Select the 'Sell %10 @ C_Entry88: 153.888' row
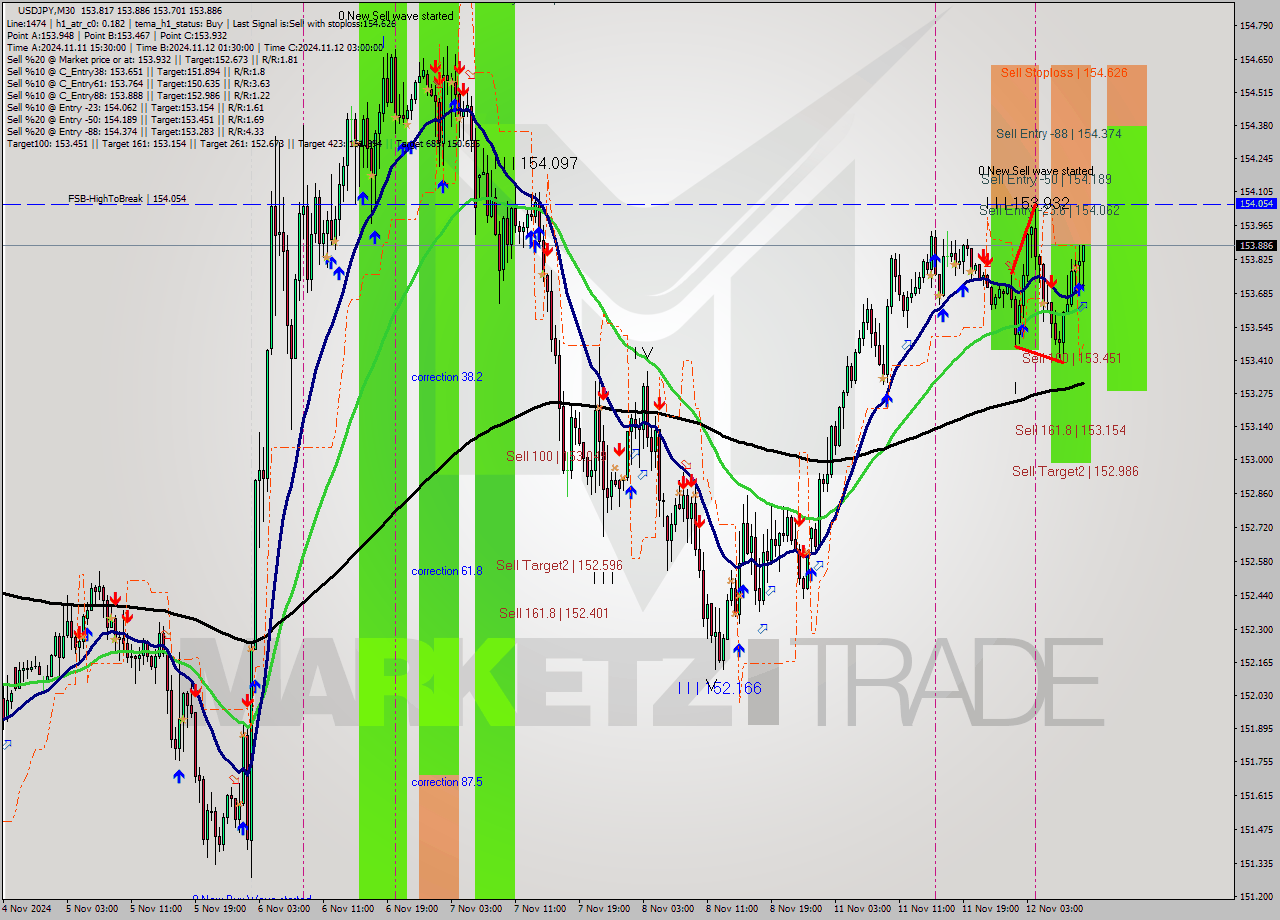 (138, 95)
